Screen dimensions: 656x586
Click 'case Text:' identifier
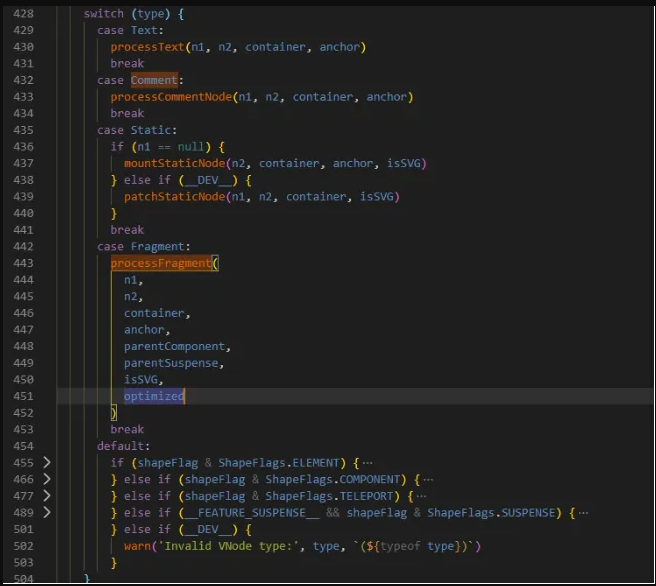point(144,31)
